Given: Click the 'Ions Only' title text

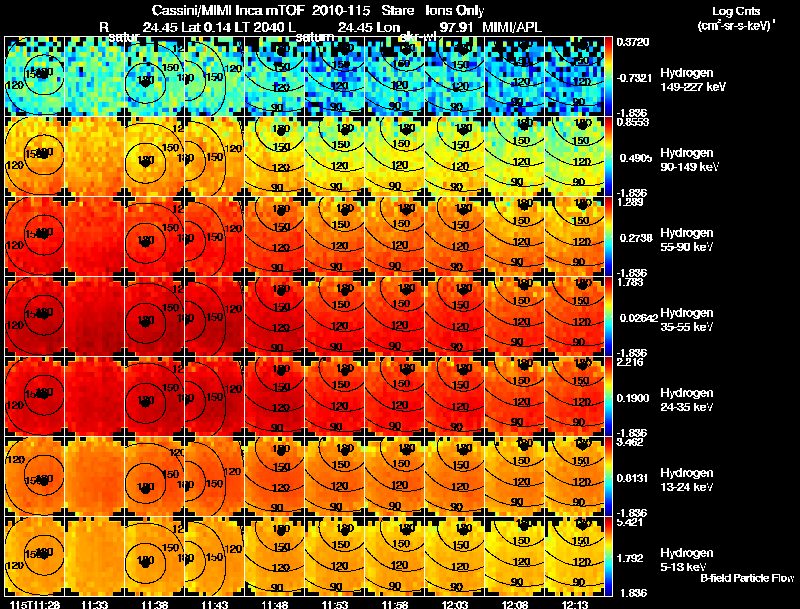Looking at the screenshot, I should (x=455, y=10).
